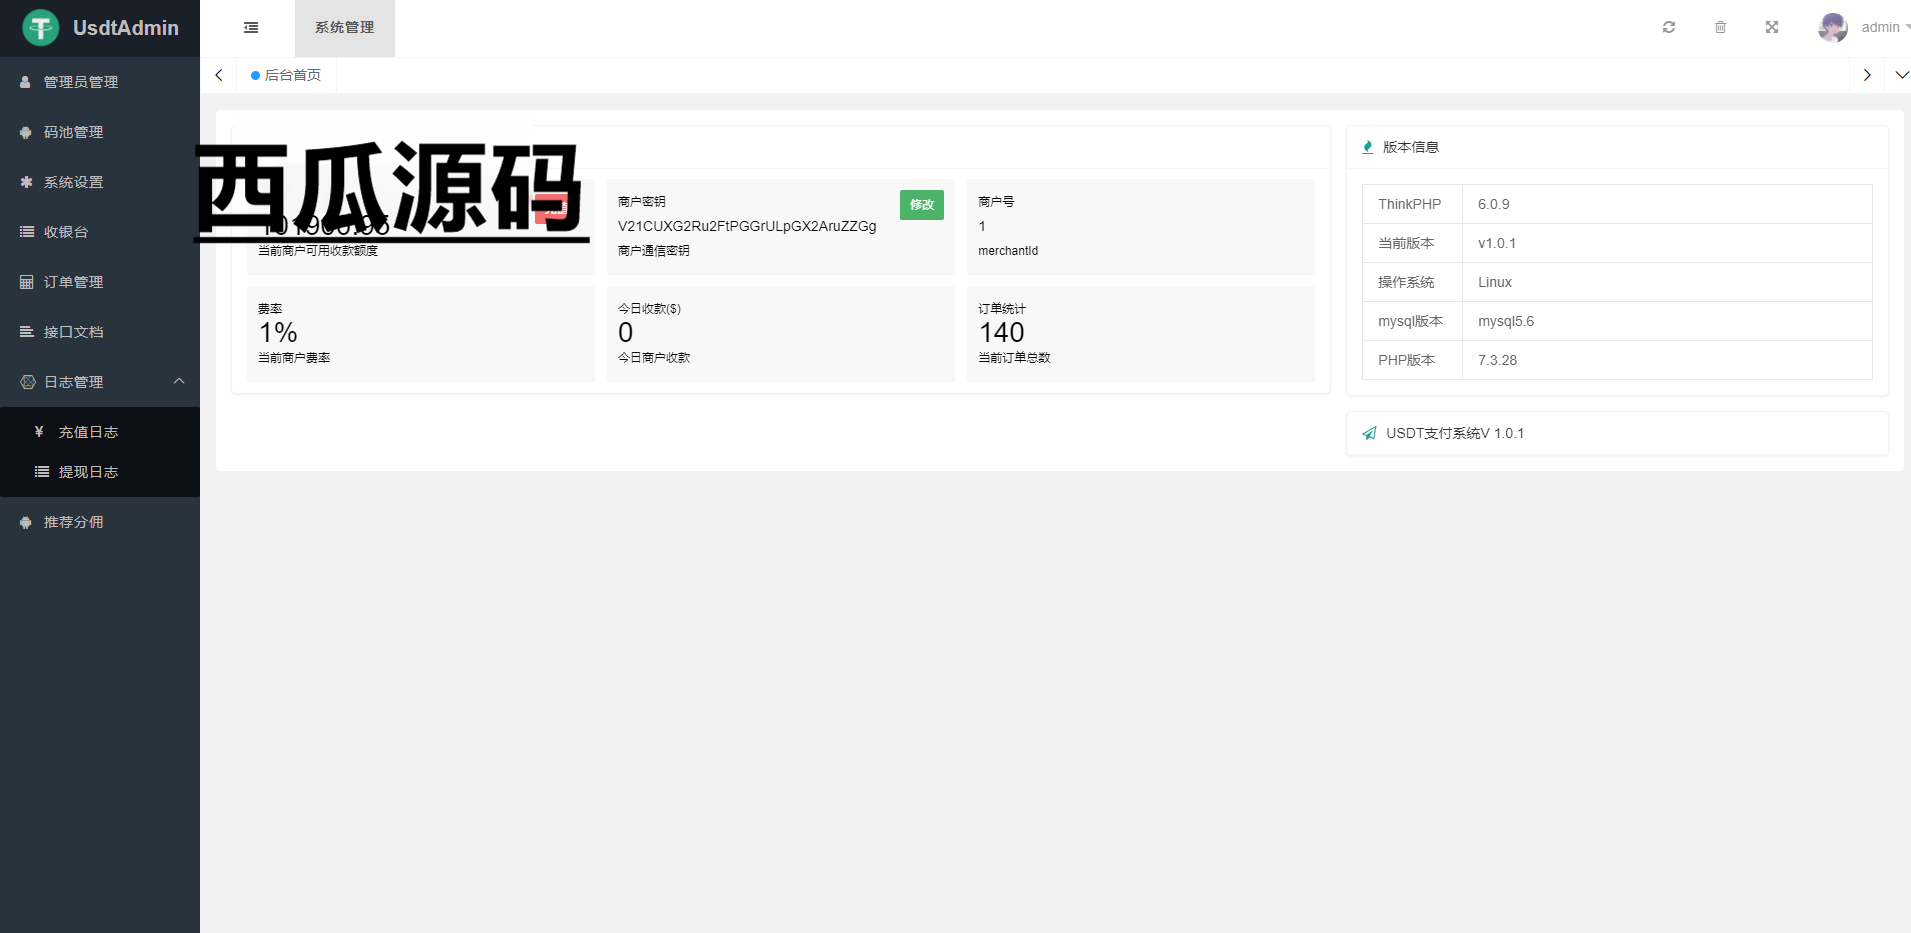
Task: Click the 当前商户费率 caption
Action: click(294, 358)
